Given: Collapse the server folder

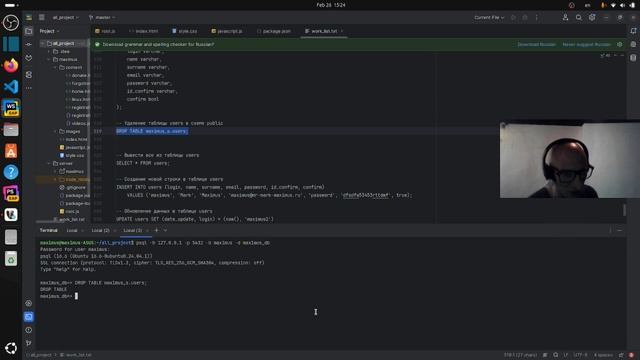Looking at the screenshot, I should (x=49, y=163).
